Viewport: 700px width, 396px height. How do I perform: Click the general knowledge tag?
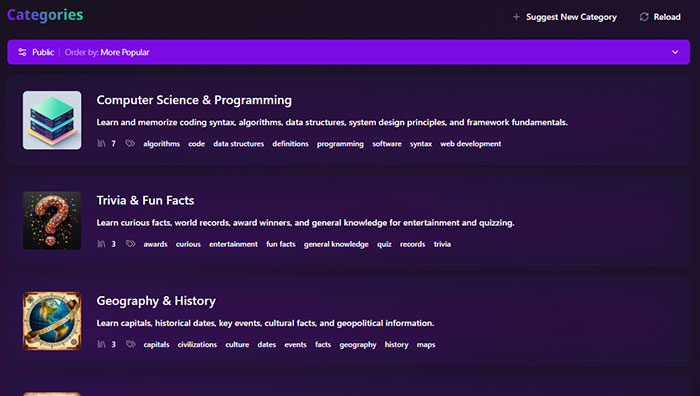pos(336,244)
